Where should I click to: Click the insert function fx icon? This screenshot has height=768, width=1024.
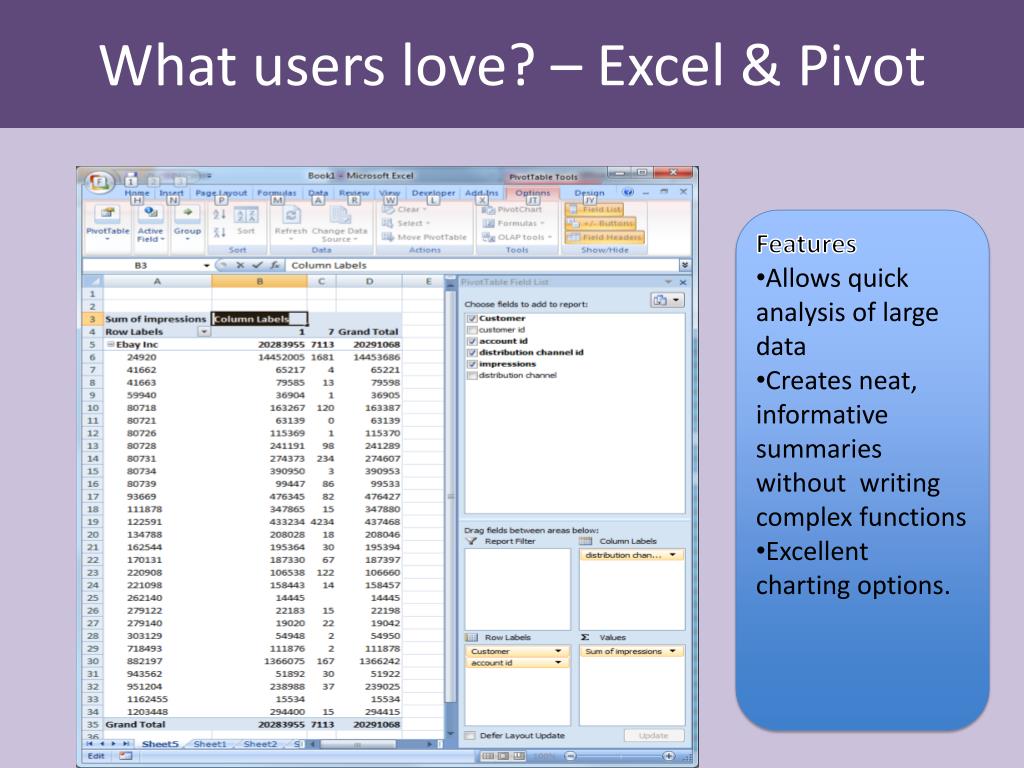(275, 265)
